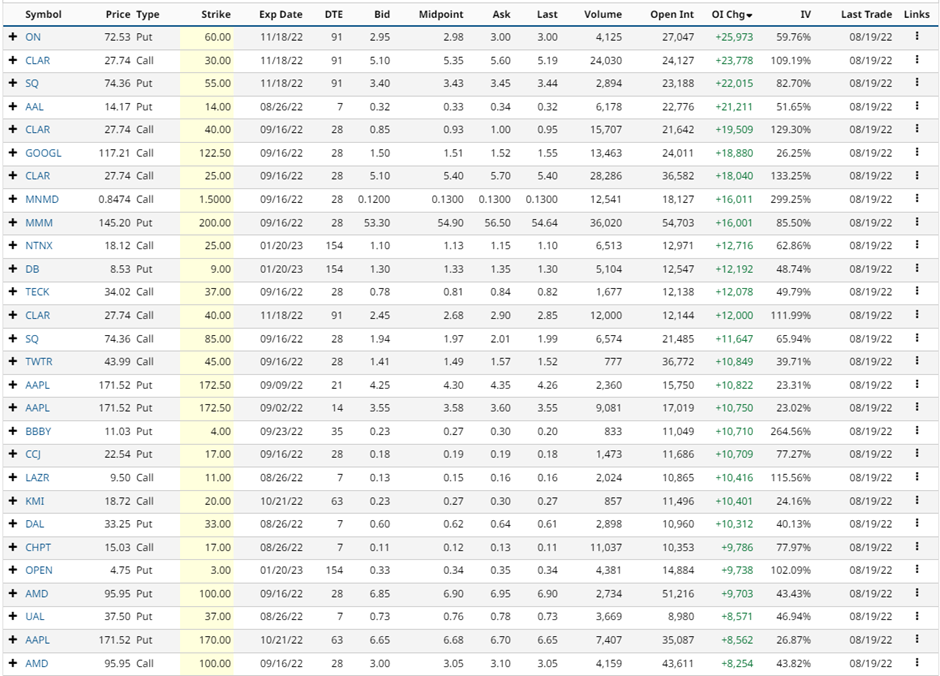The image size is (940, 676).
Task: Sort by the Symbol column header
Action: (x=43, y=14)
